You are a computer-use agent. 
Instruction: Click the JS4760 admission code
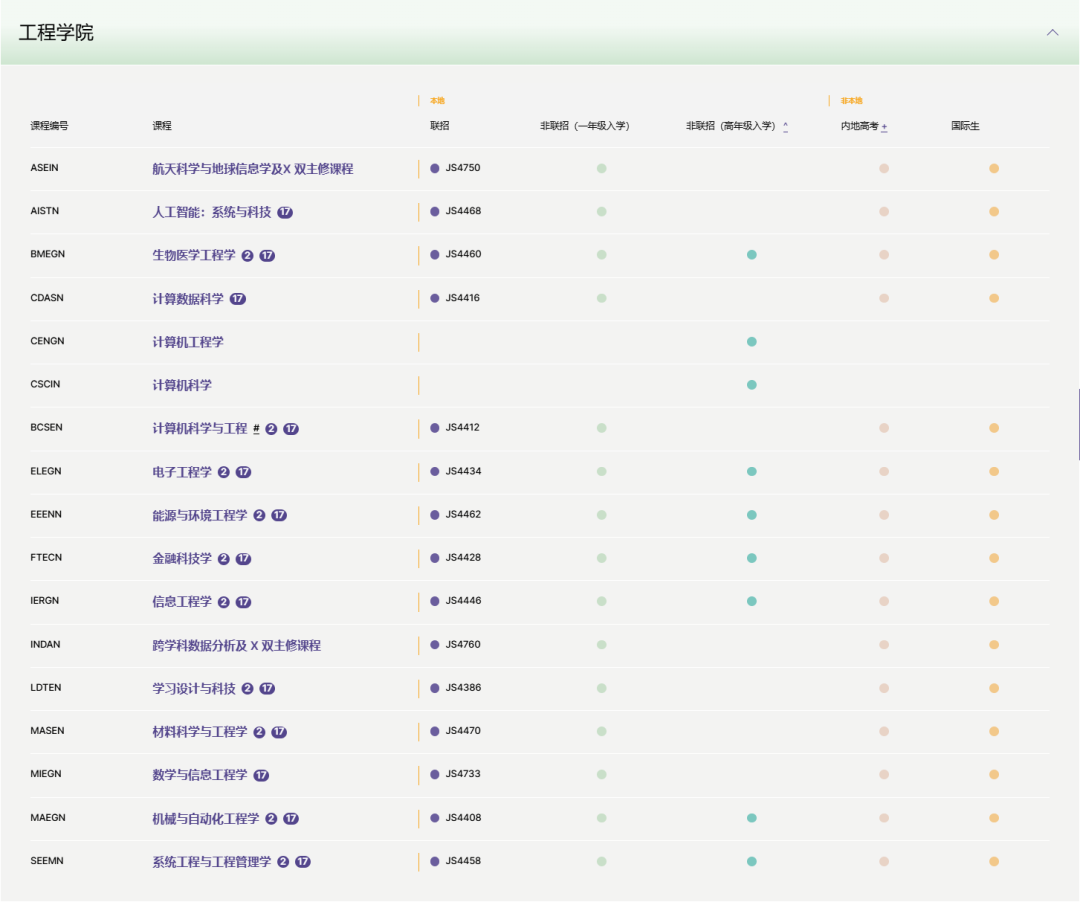(463, 644)
